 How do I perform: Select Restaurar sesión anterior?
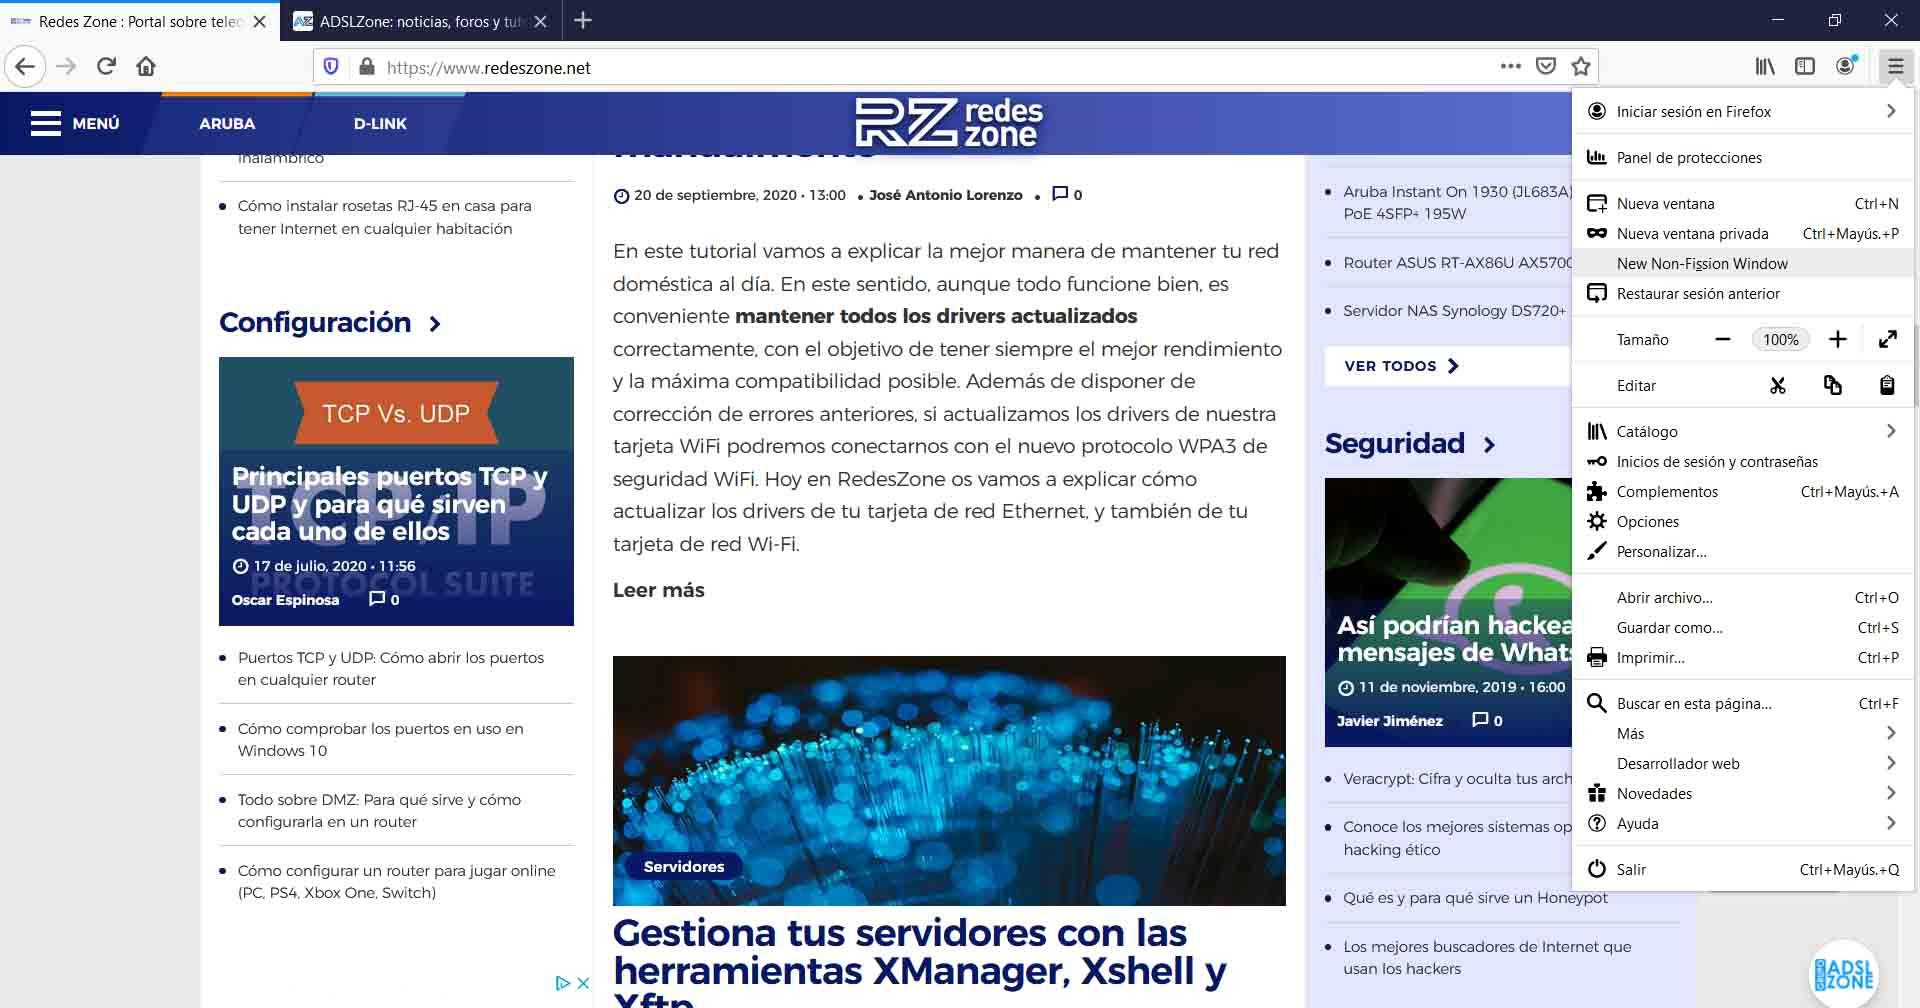(x=1743, y=293)
